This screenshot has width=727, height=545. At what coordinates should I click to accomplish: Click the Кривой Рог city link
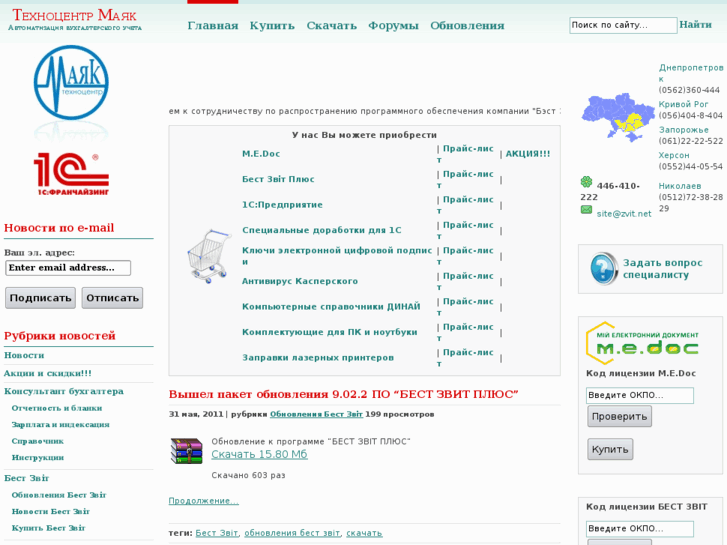point(683,104)
